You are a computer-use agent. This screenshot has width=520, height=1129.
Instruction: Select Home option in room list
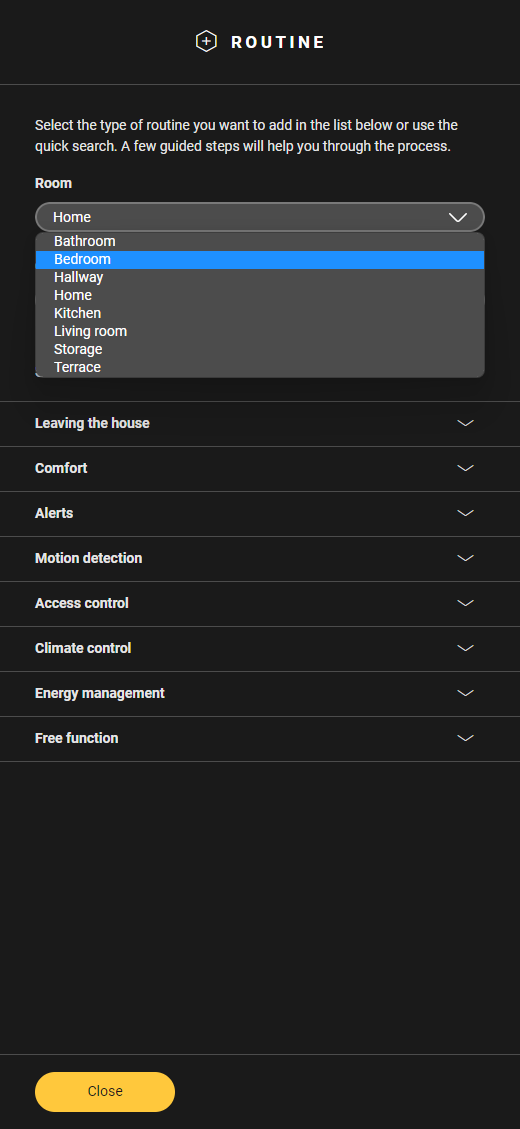point(259,295)
